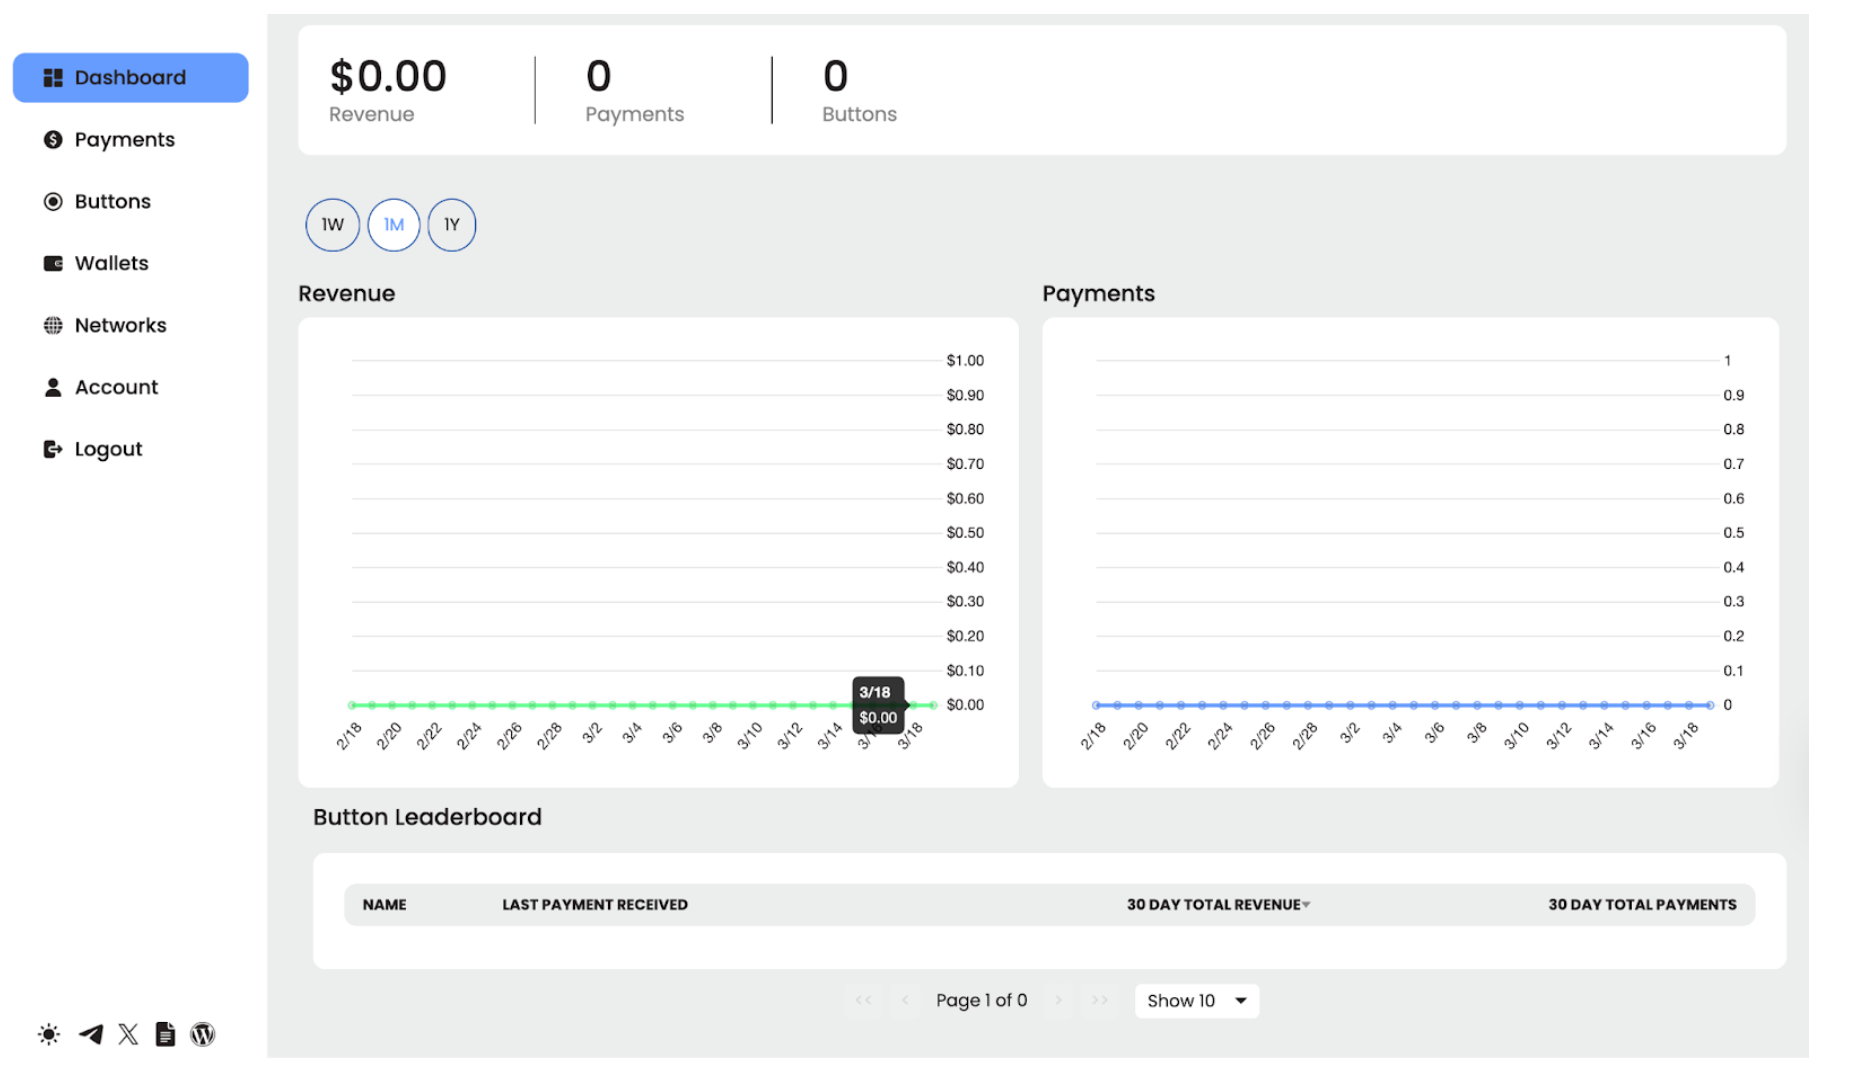Click the Networks globe icon in sidebar
The height and width of the screenshot is (1074, 1860).
[x=52, y=325]
